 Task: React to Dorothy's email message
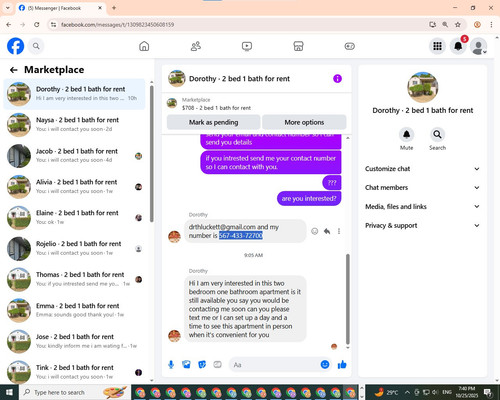coord(314,231)
